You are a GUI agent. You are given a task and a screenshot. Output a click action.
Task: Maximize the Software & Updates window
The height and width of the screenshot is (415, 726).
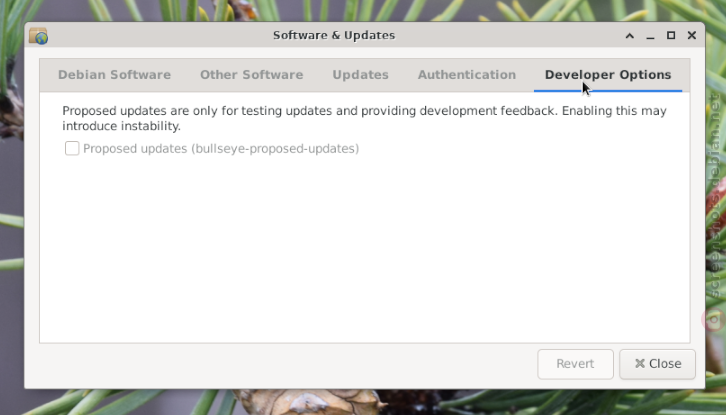pyautogui.click(x=671, y=36)
